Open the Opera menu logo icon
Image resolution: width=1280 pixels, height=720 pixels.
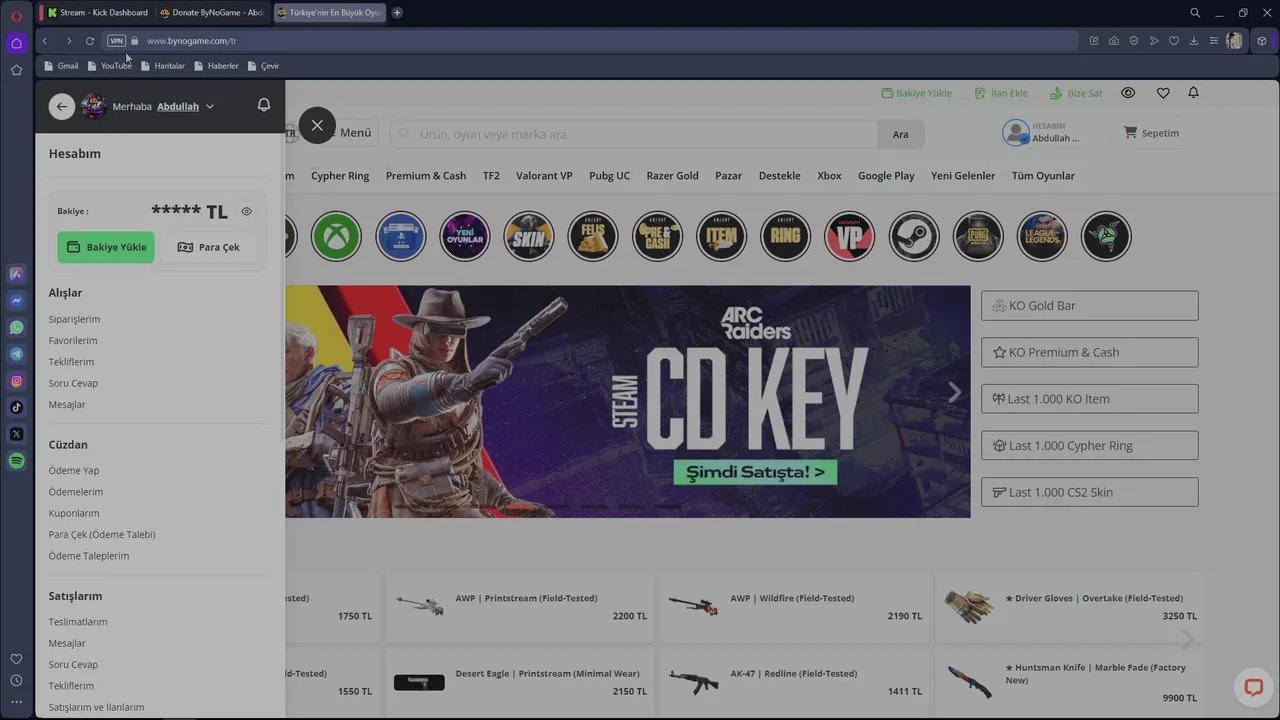(16, 15)
